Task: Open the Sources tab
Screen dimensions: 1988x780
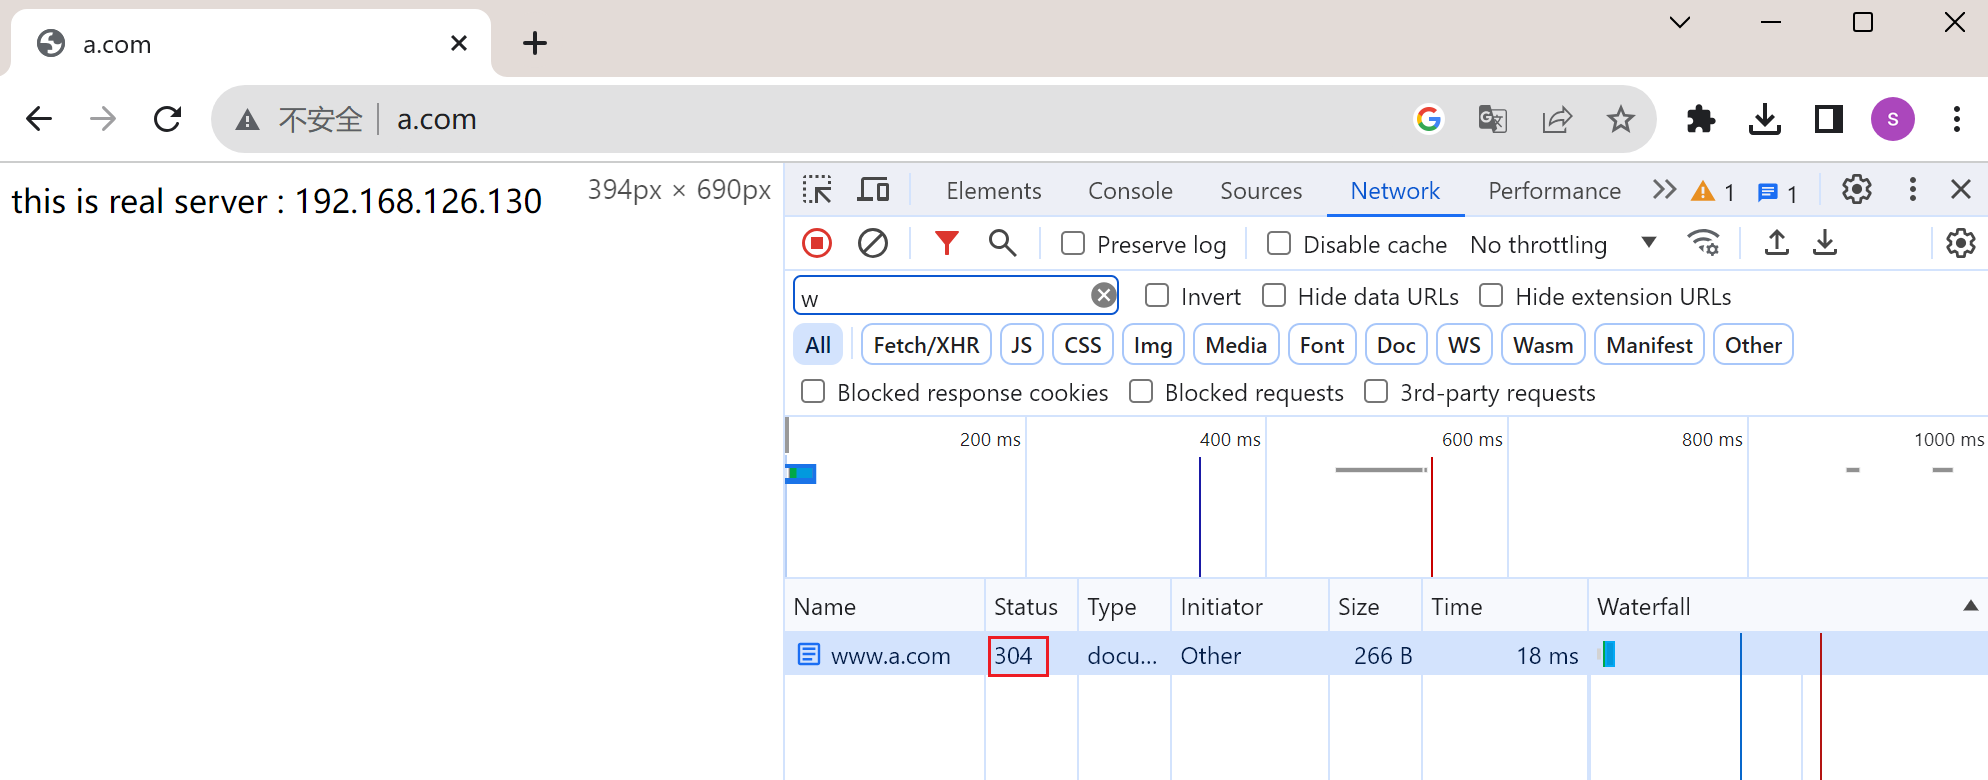Action: (1260, 191)
